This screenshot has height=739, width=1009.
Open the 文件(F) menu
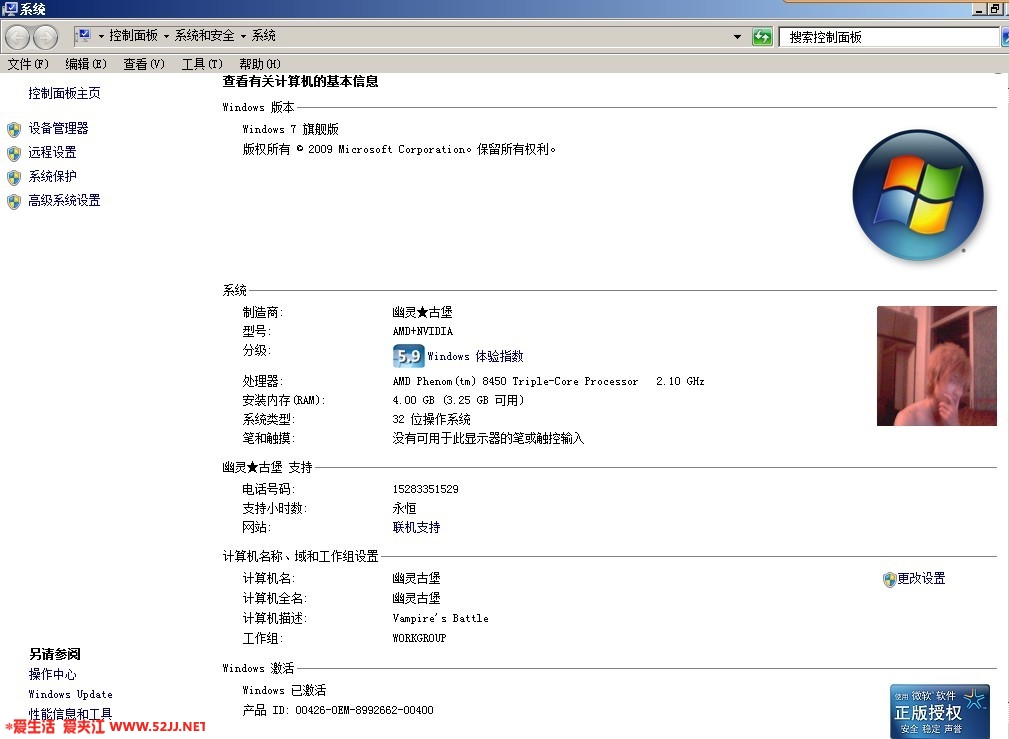pyautogui.click(x=28, y=64)
